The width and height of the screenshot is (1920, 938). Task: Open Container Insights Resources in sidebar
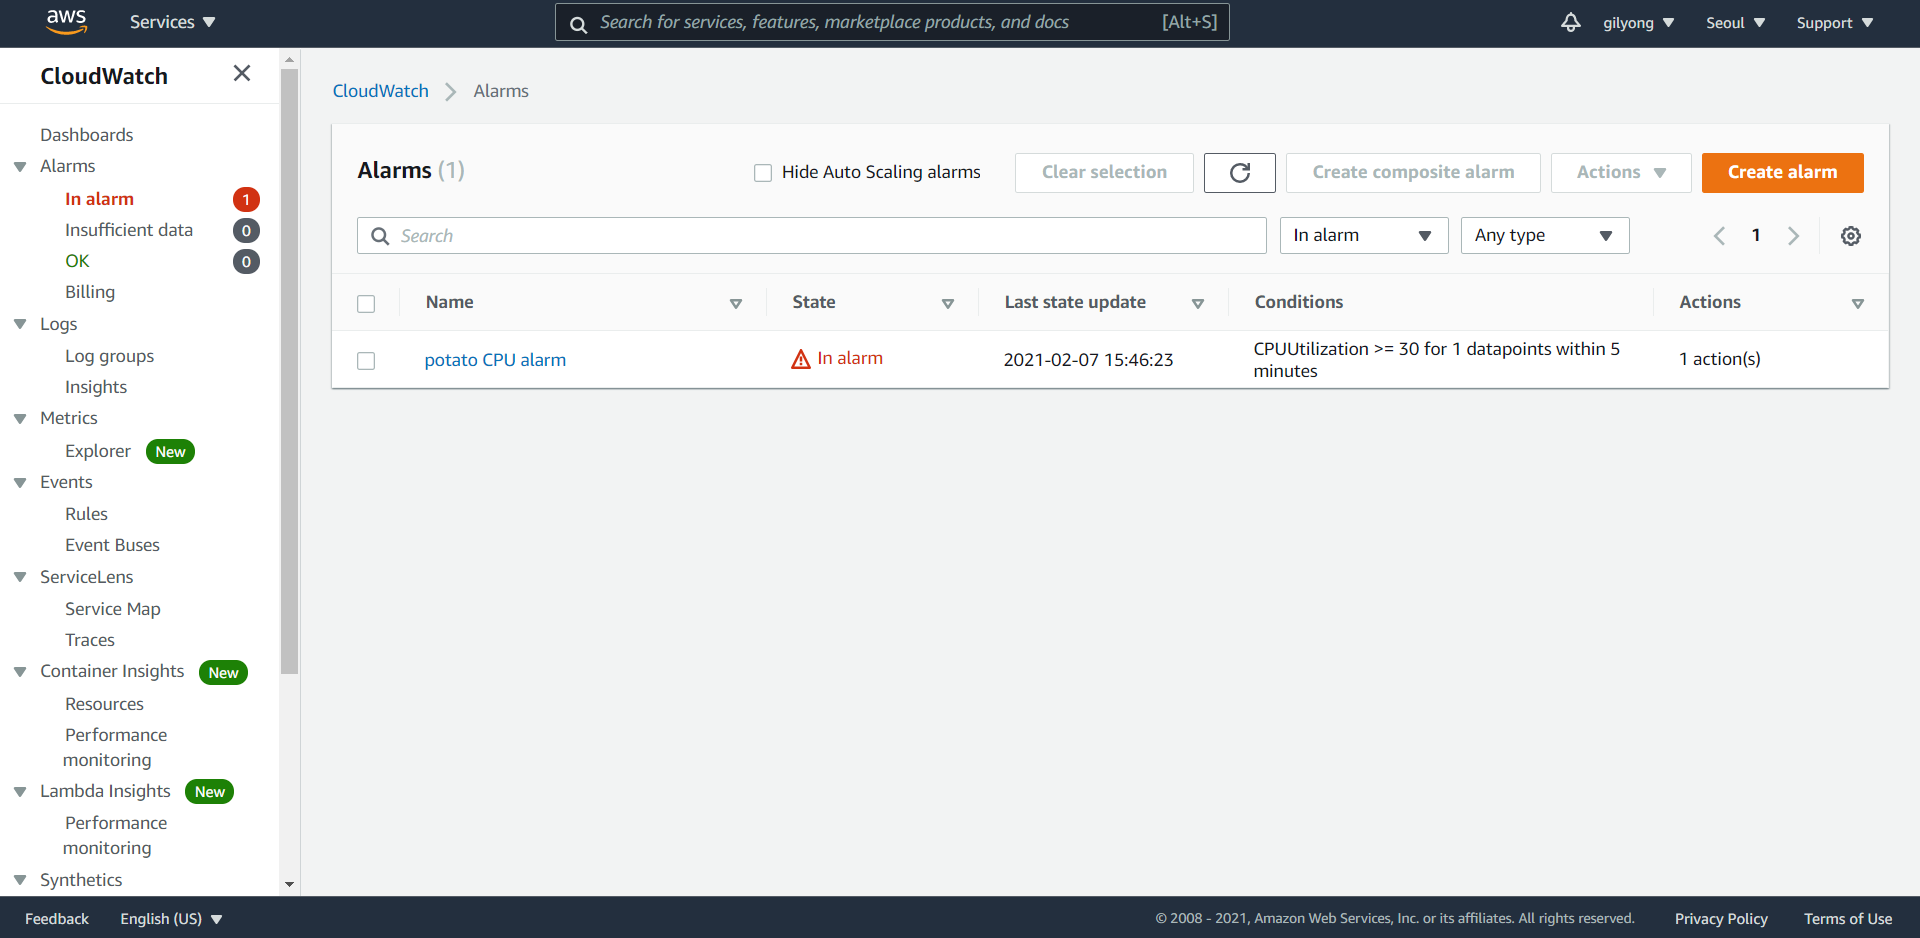point(104,704)
